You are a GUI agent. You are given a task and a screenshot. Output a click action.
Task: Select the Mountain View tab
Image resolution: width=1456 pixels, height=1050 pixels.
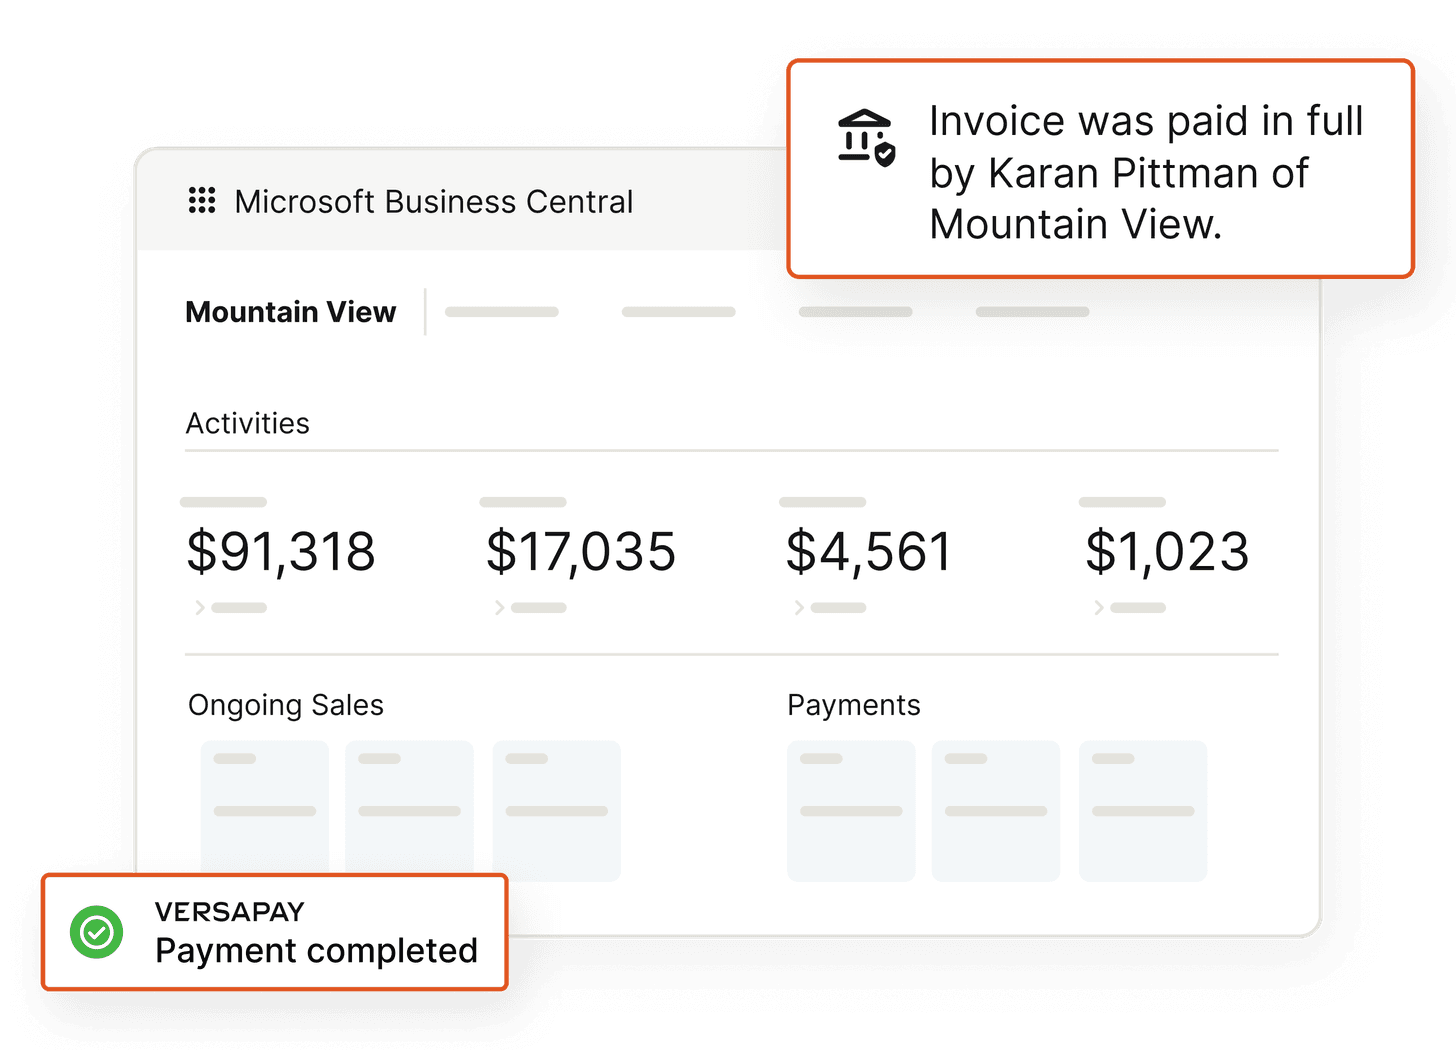tap(291, 312)
